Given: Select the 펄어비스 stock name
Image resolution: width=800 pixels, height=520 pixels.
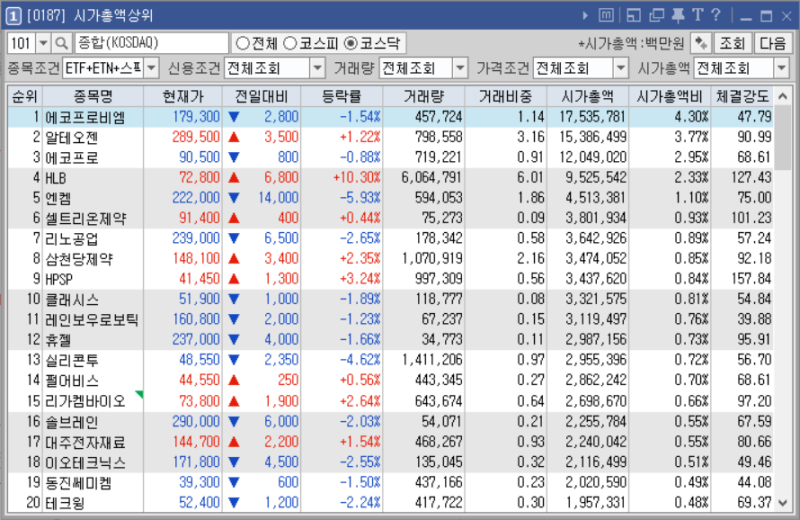Looking at the screenshot, I should click(x=71, y=381).
